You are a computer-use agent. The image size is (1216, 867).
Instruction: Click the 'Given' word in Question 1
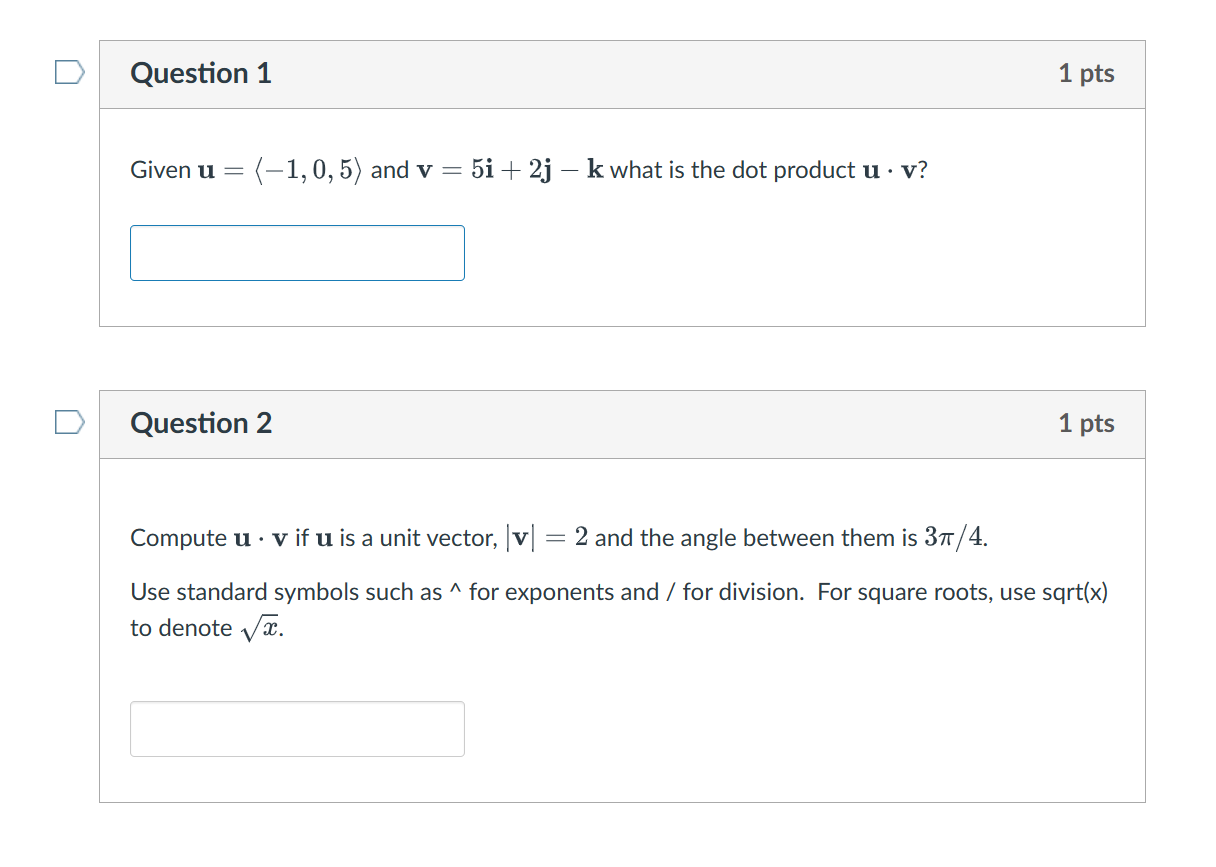tap(160, 170)
